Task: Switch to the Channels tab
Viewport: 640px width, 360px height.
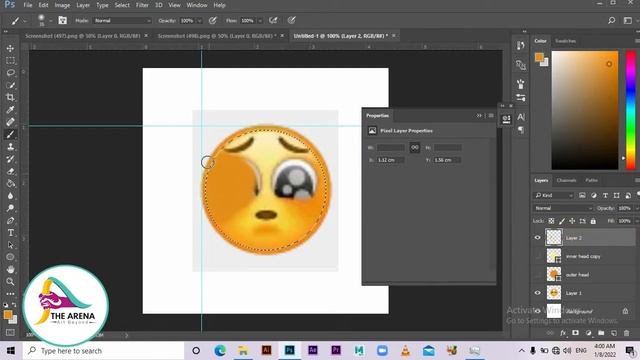Action: [x=567, y=180]
